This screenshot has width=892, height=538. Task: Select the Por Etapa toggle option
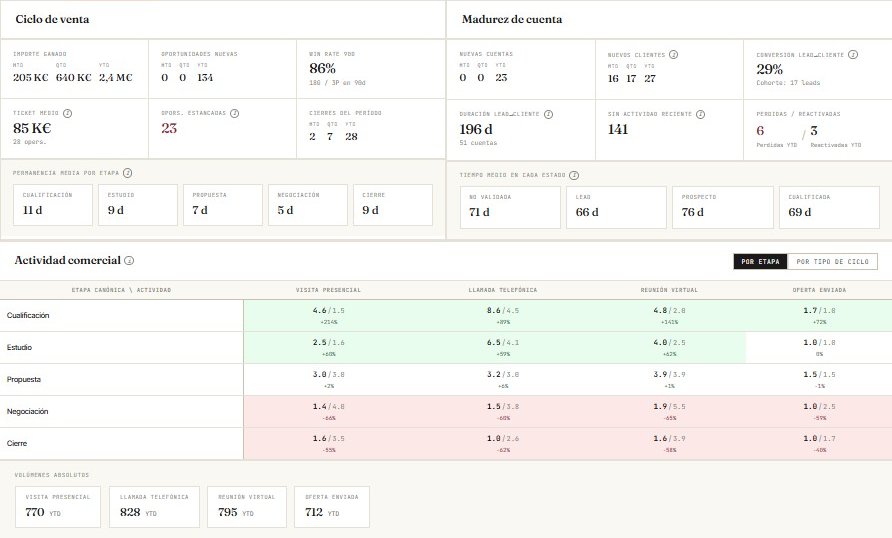click(x=760, y=262)
